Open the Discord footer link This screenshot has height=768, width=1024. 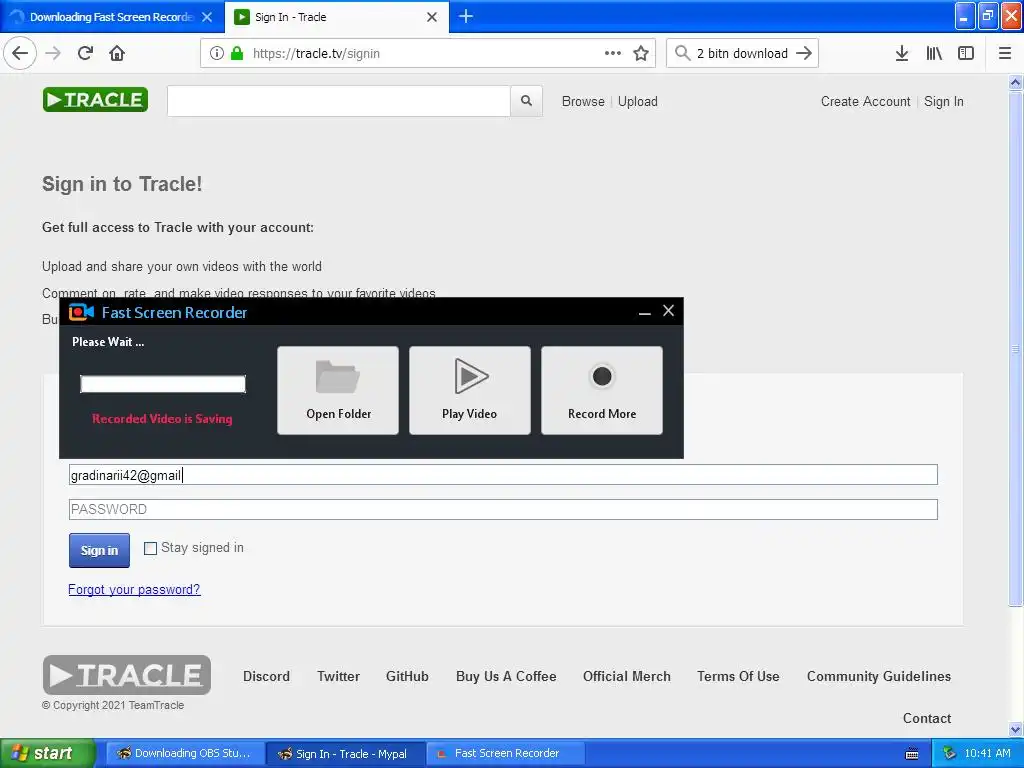click(266, 676)
